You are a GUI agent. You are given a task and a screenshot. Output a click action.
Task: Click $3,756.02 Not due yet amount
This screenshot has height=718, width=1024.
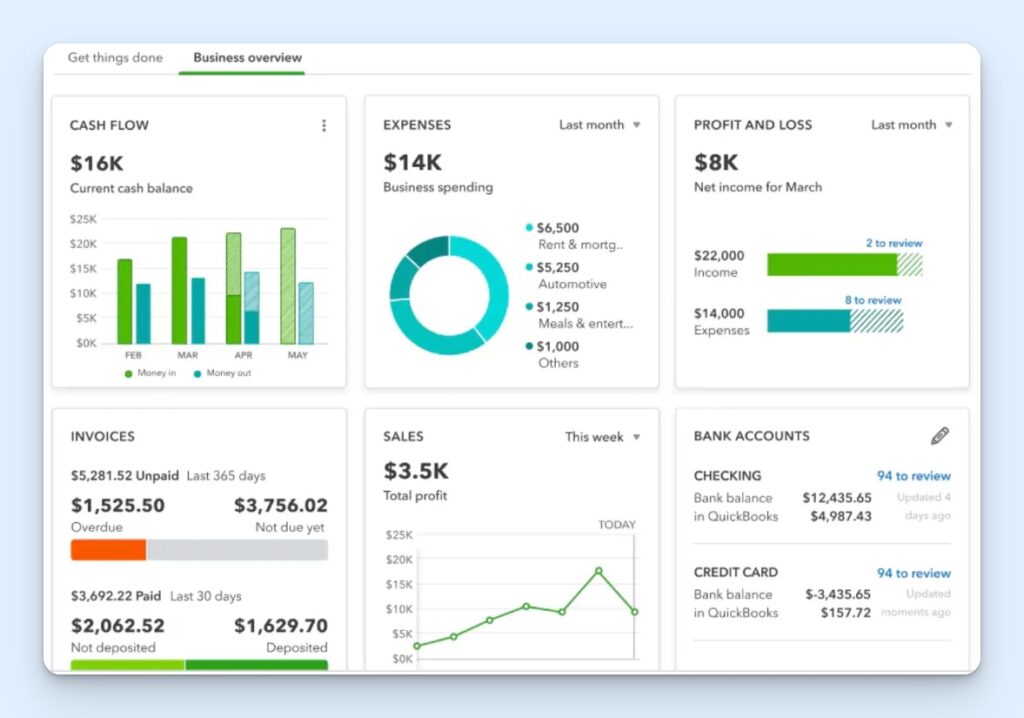(x=281, y=505)
